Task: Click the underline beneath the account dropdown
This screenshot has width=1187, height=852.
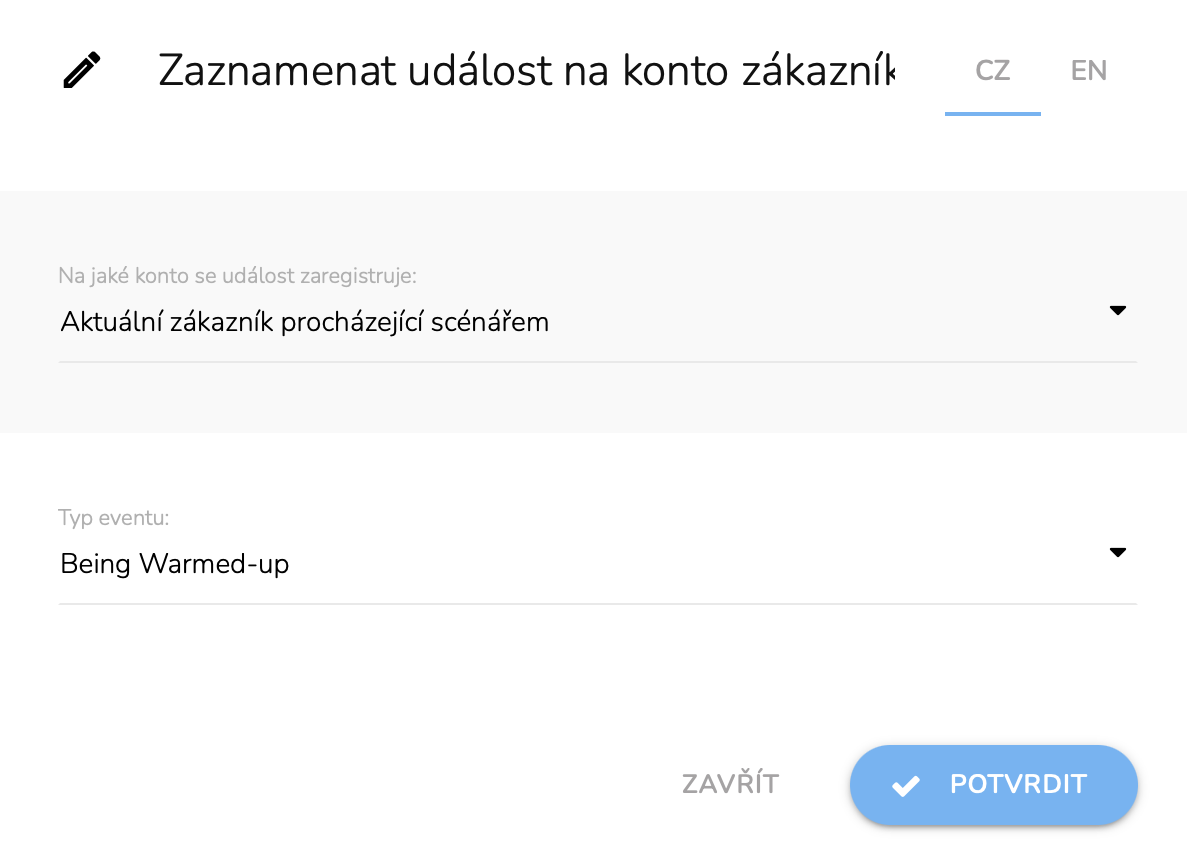Action: (597, 362)
